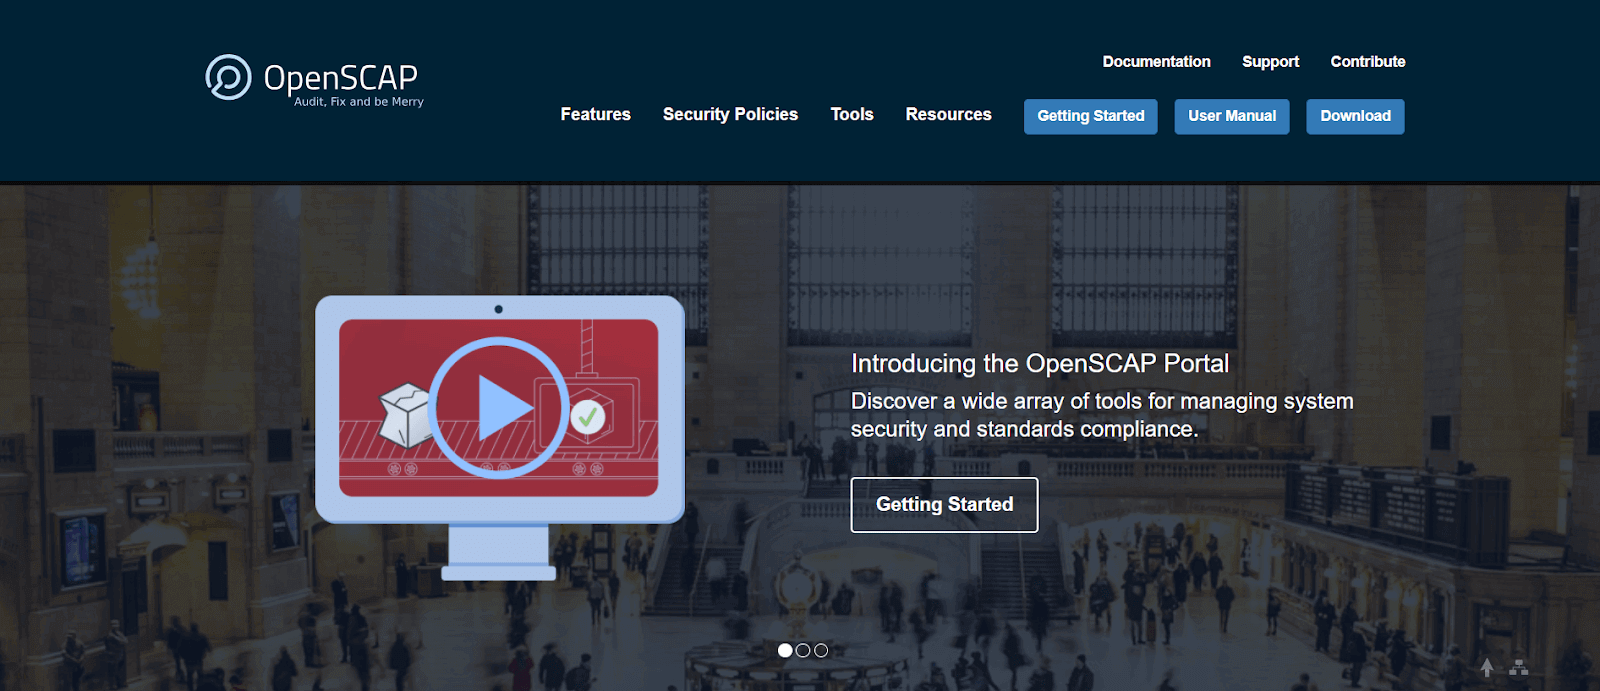Click the 'Introducing the OpenSCAP Portal' heading
Viewport: 1600px width, 691px height.
1040,363
